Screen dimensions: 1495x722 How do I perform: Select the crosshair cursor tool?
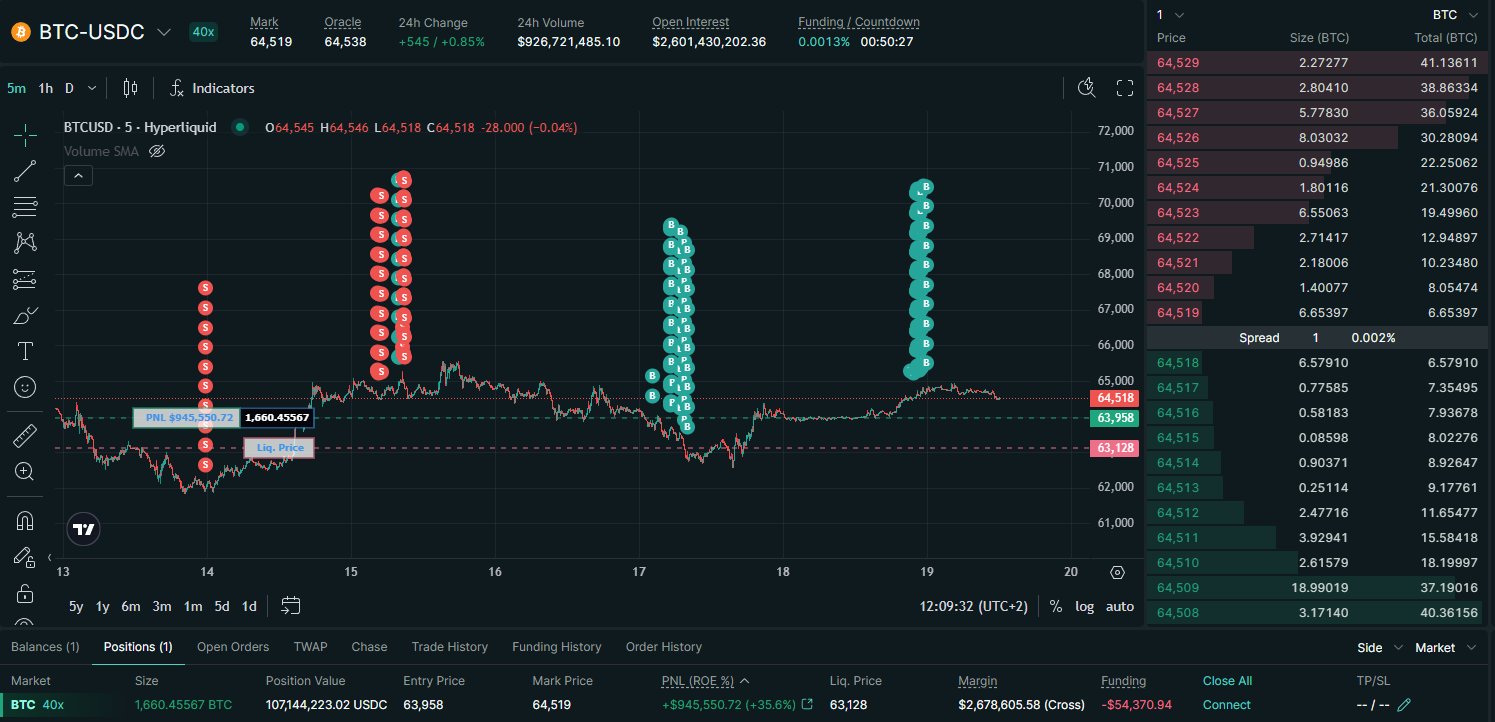click(x=25, y=134)
